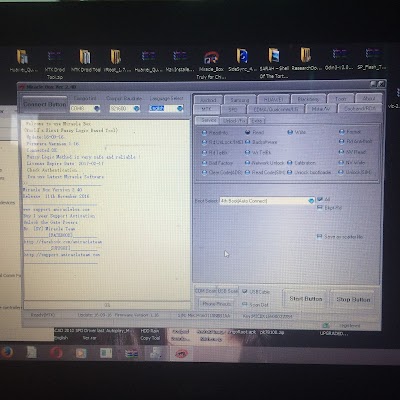The width and height of the screenshot is (400, 400).
Task: Switch to the Android tab
Action: pos(208,100)
